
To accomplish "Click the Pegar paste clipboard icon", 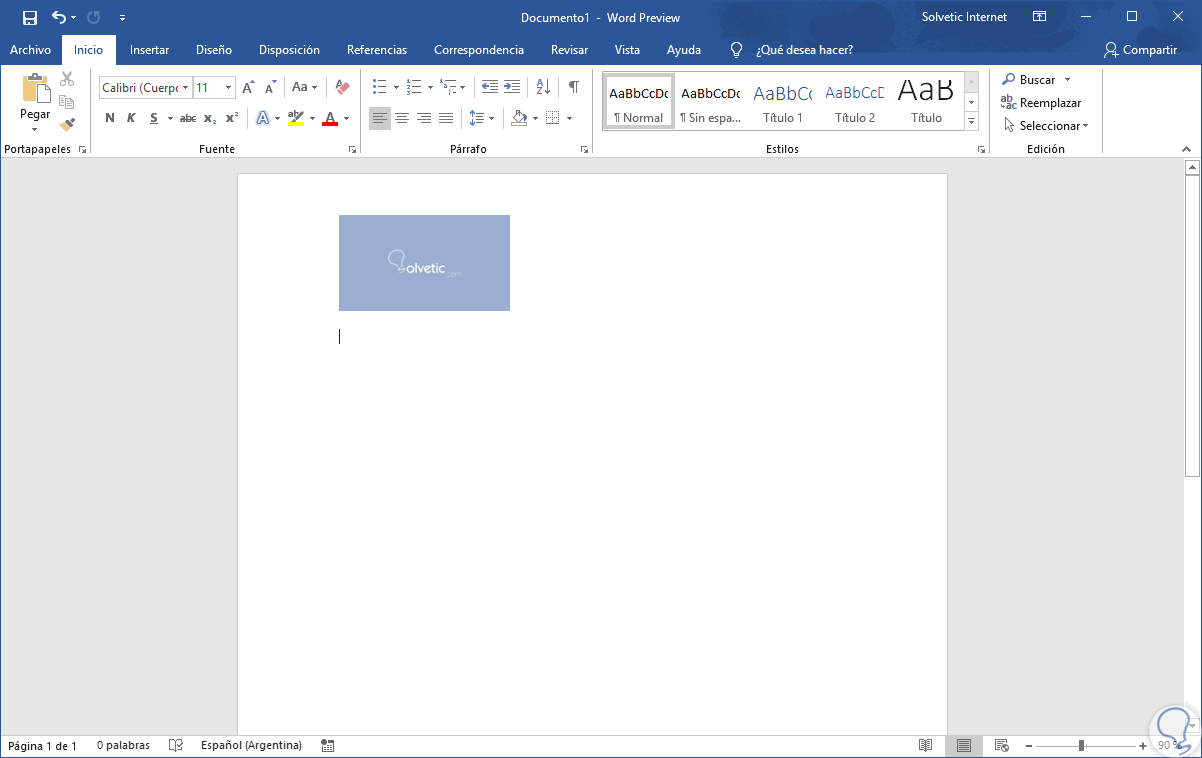I will [x=36, y=88].
